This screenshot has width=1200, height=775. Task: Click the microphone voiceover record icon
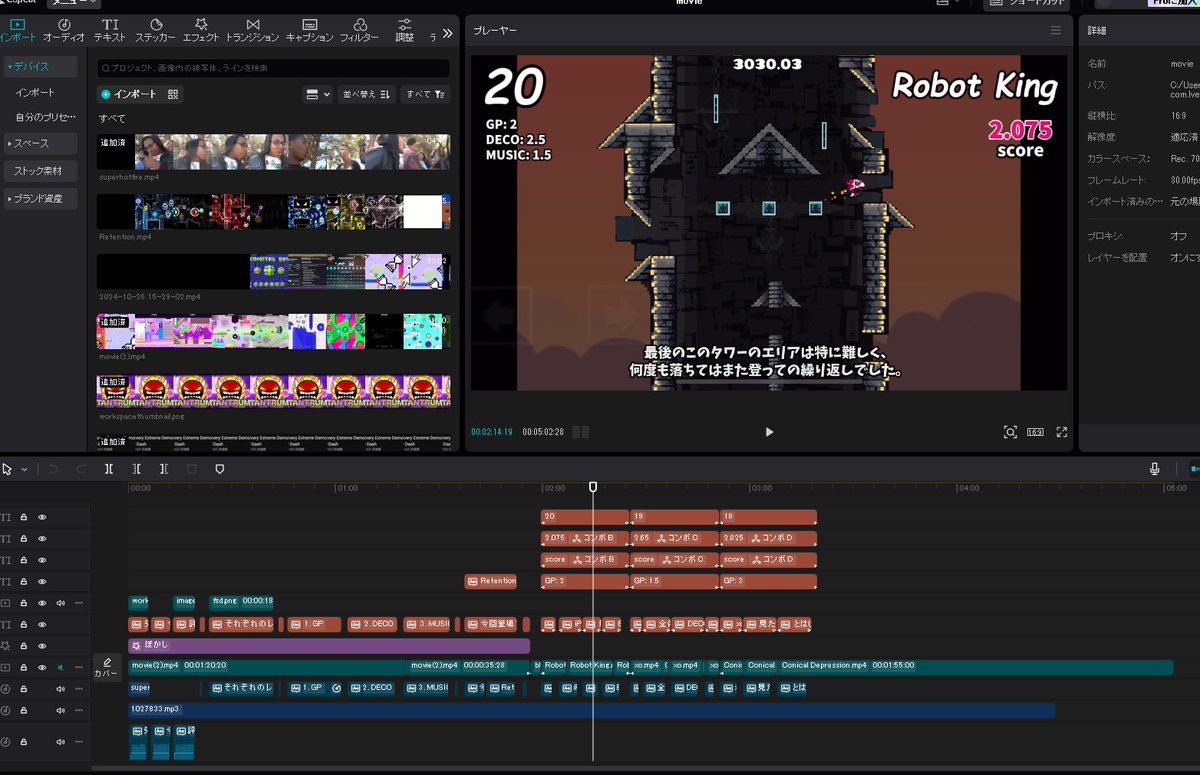(x=1155, y=469)
